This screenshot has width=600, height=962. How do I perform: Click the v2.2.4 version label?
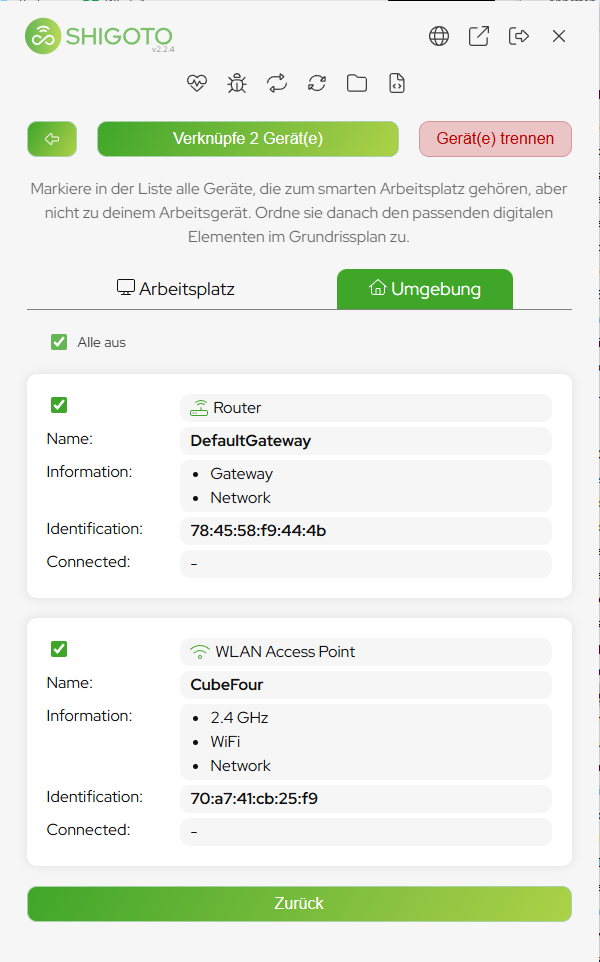coord(163,49)
